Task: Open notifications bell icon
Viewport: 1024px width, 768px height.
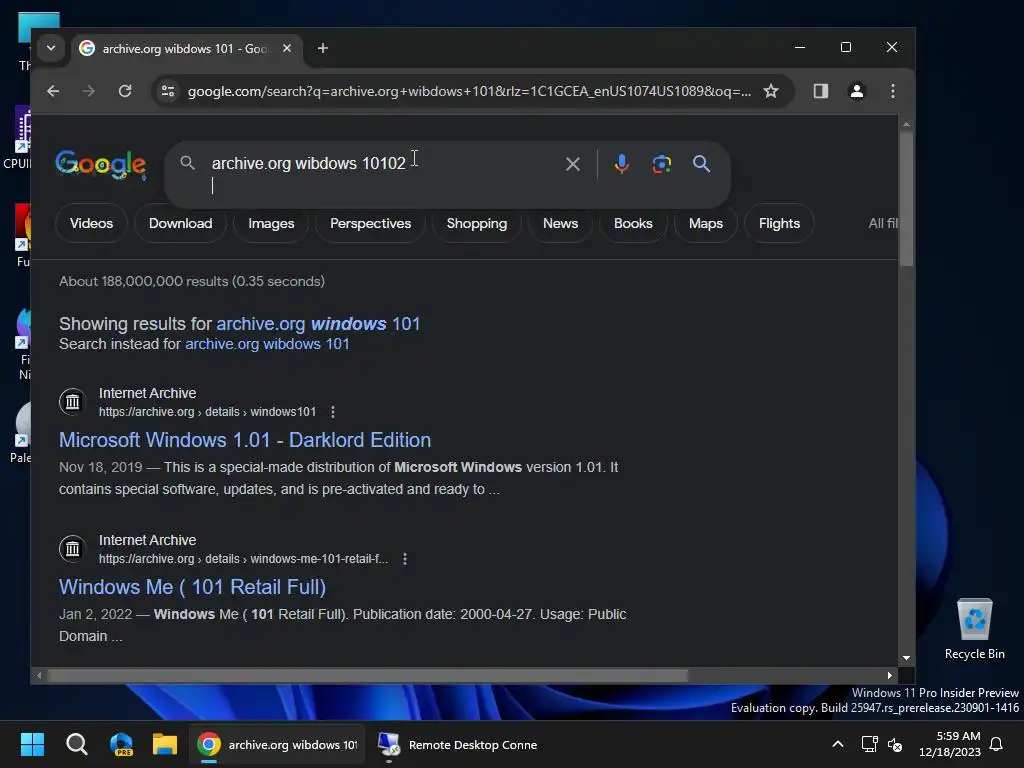Action: pos(996,744)
